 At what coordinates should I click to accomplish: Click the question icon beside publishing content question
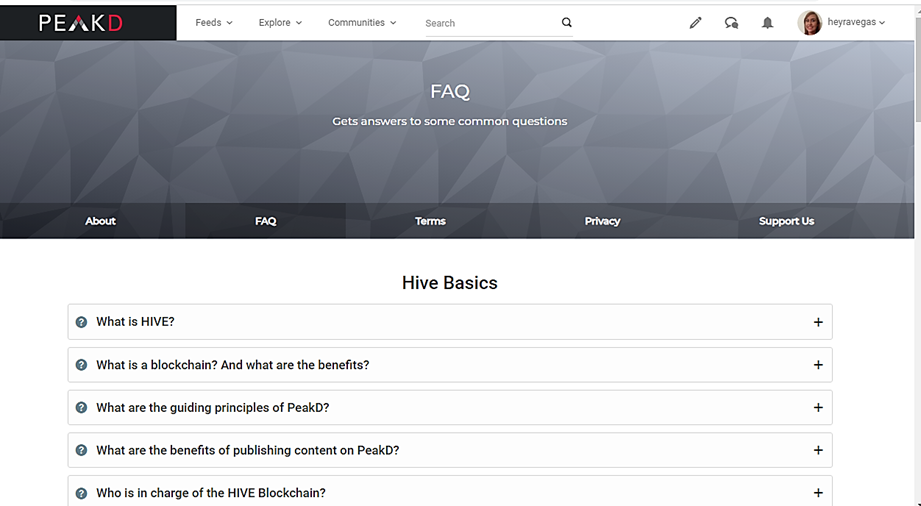tap(82, 450)
